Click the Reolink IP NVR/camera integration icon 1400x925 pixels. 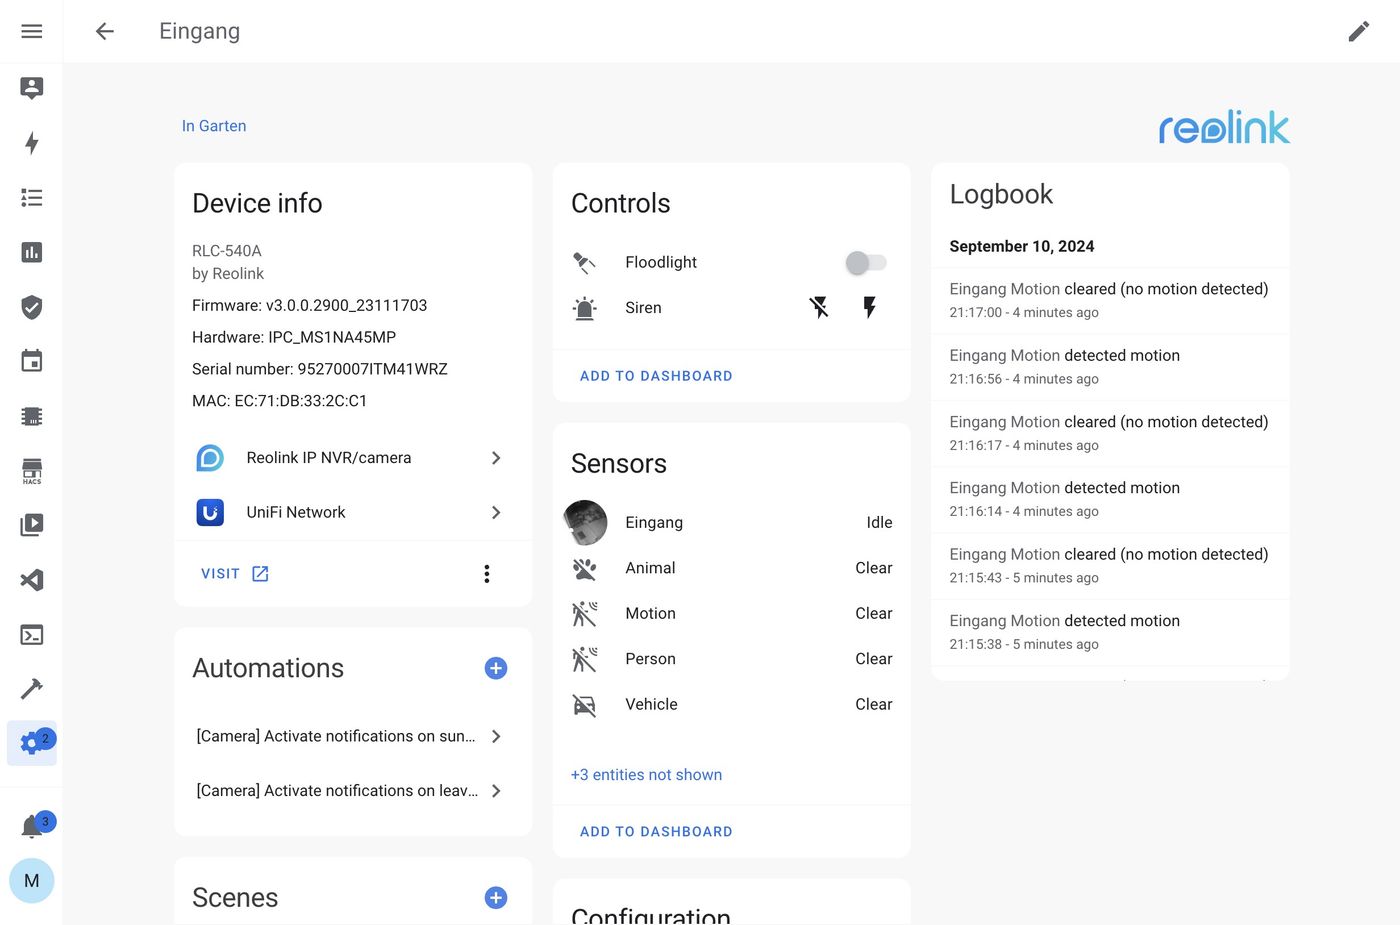coord(209,457)
